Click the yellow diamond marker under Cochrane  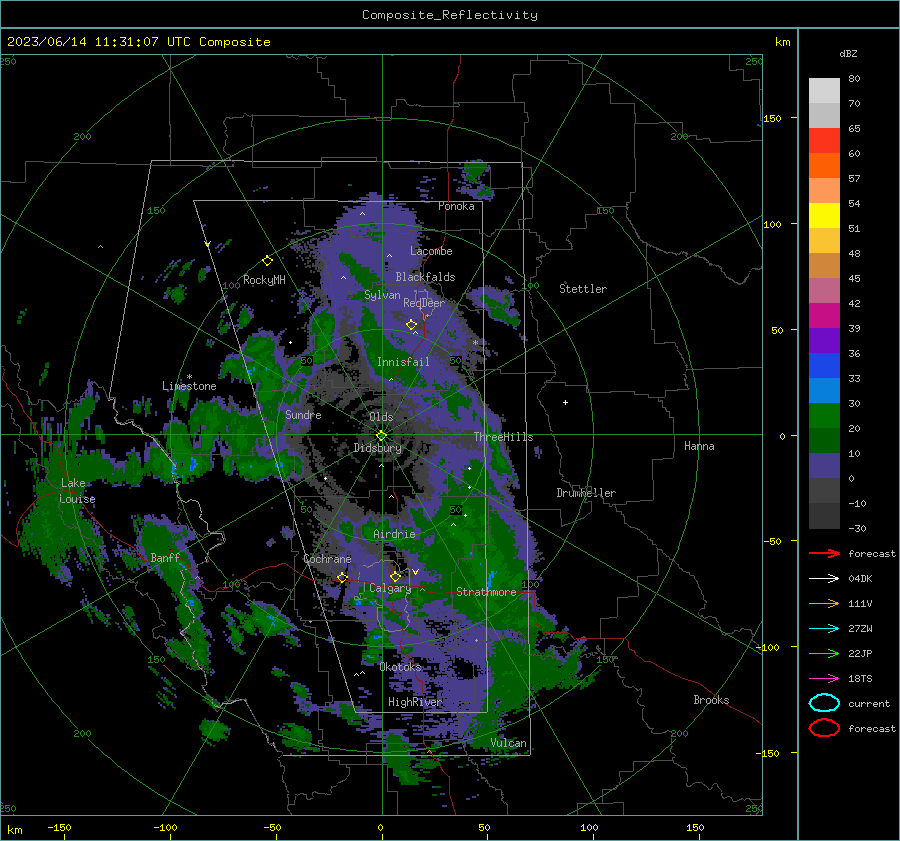coord(342,577)
